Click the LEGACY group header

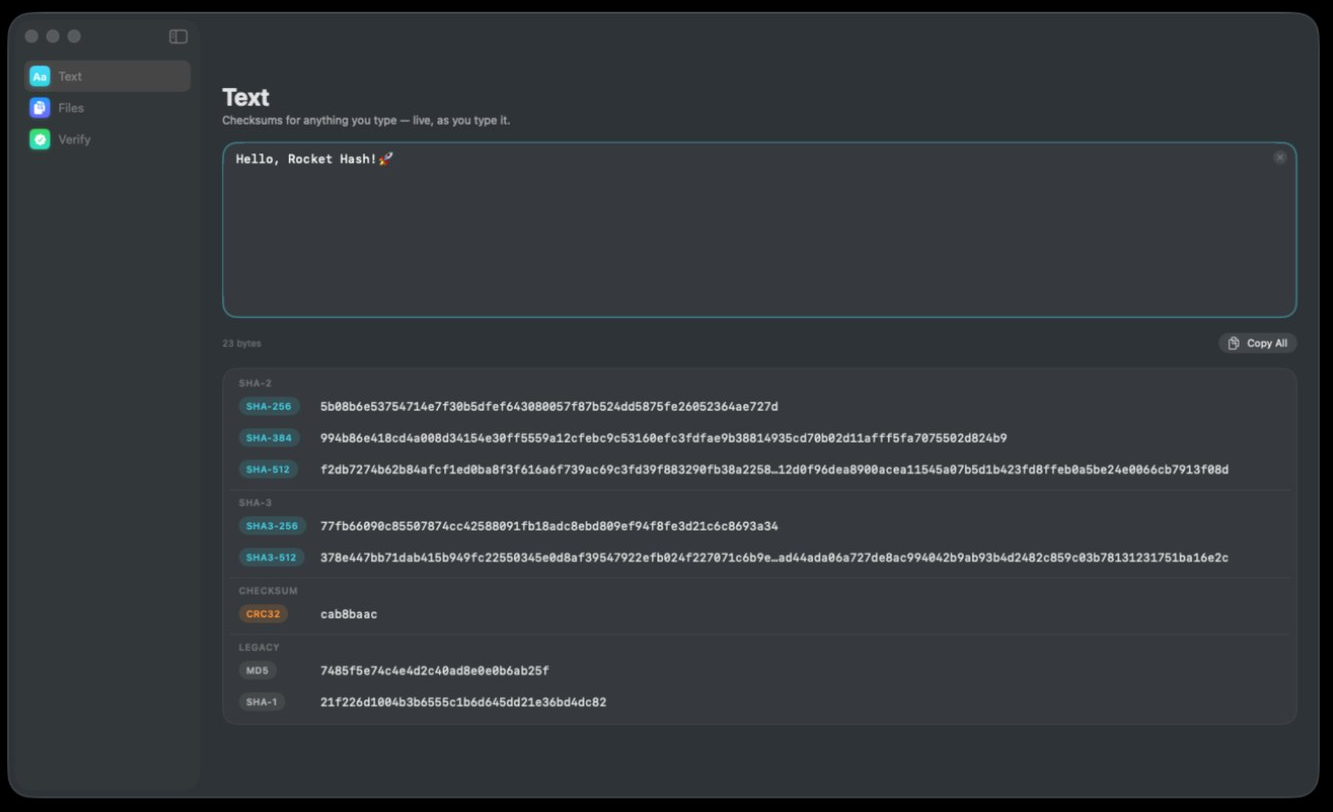[259, 647]
